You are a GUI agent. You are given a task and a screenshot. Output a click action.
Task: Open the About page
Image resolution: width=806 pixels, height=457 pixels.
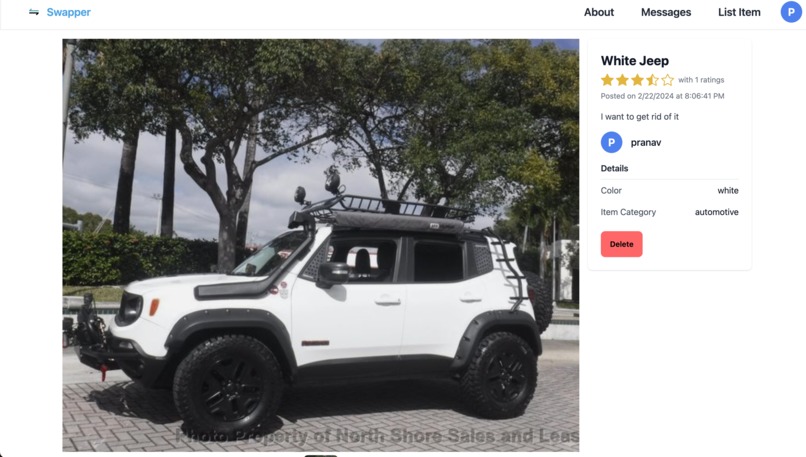pyautogui.click(x=599, y=12)
